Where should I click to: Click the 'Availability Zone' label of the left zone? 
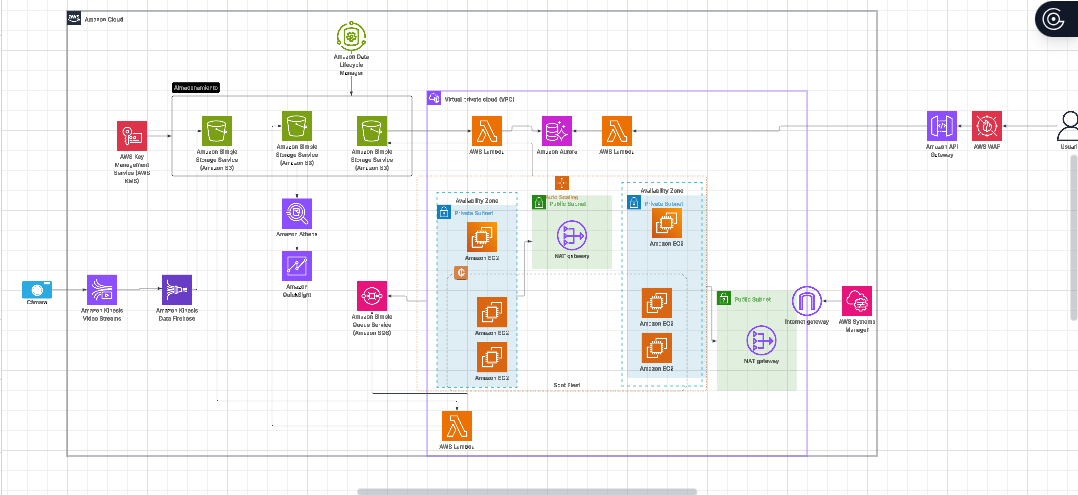478,201
